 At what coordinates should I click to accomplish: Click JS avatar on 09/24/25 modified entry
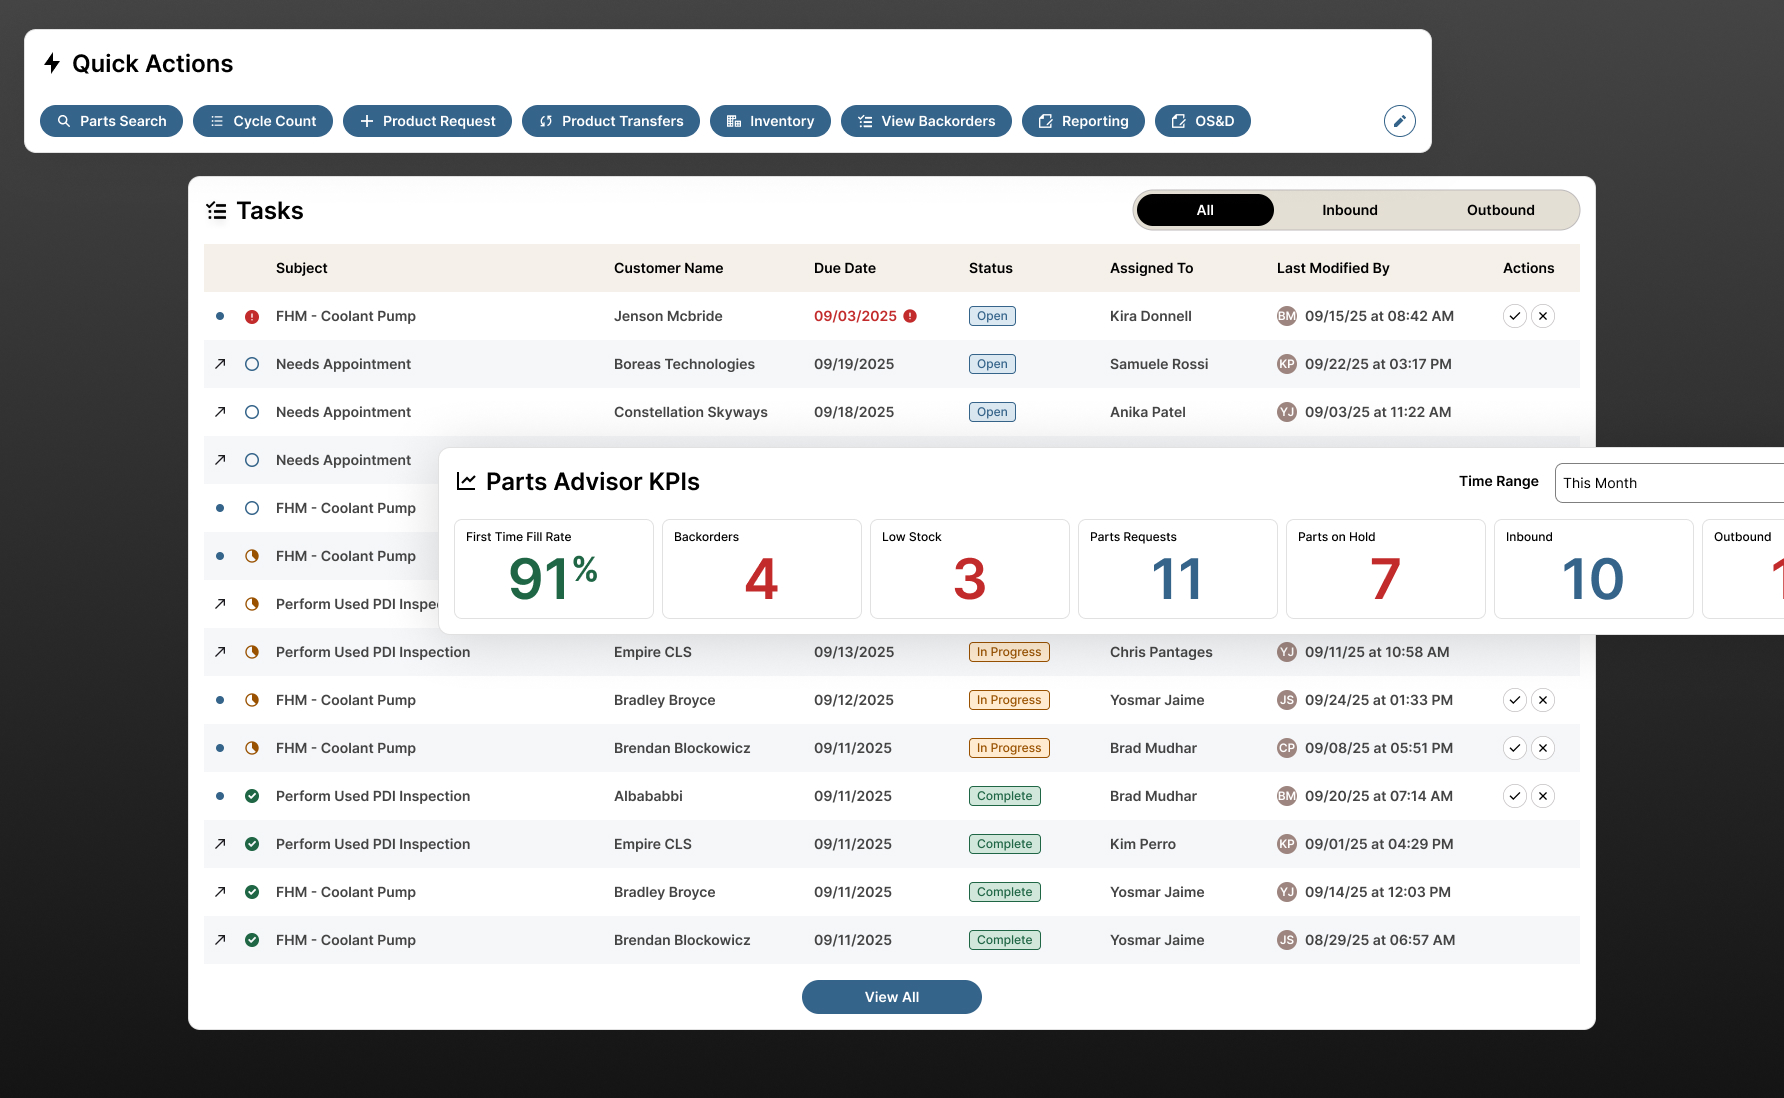pyautogui.click(x=1287, y=700)
